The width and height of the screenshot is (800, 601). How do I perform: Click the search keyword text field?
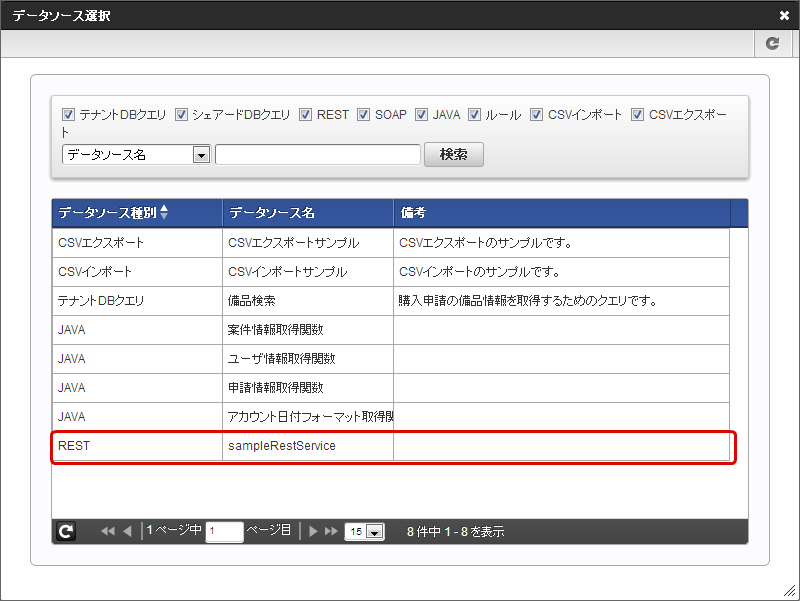[x=317, y=155]
